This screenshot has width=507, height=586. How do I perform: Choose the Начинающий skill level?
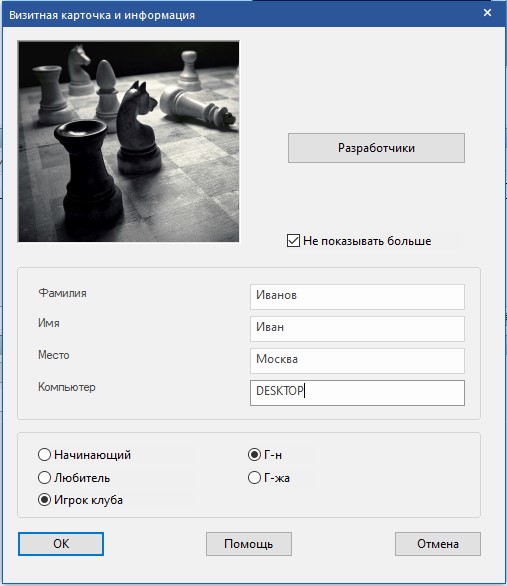point(44,454)
